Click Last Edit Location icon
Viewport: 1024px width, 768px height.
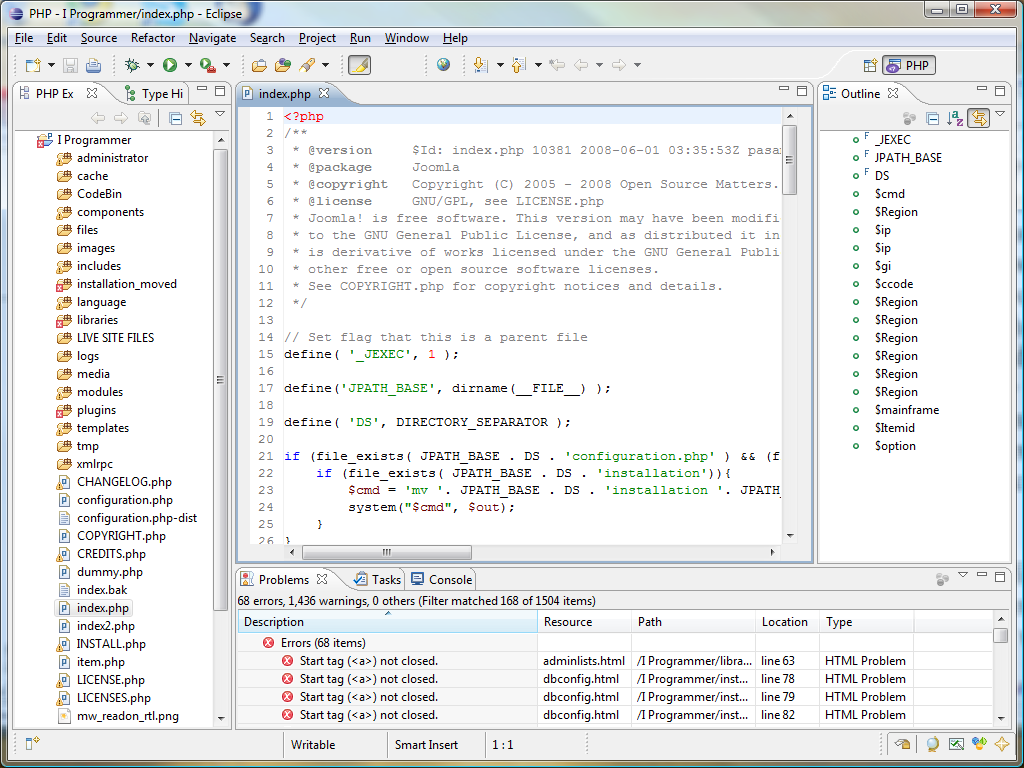(556, 65)
